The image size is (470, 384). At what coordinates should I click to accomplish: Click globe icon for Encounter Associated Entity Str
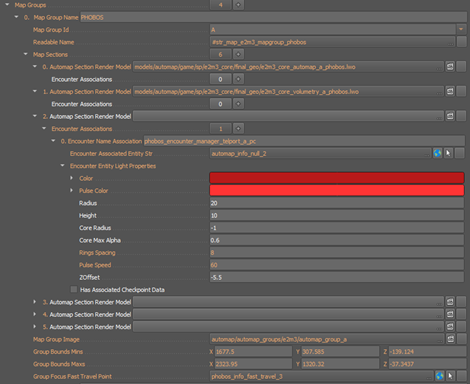(437, 153)
